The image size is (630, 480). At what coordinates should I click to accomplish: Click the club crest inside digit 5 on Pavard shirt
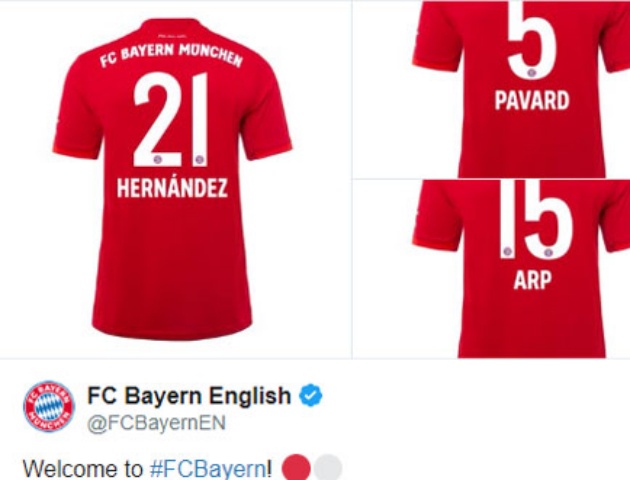click(x=532, y=73)
